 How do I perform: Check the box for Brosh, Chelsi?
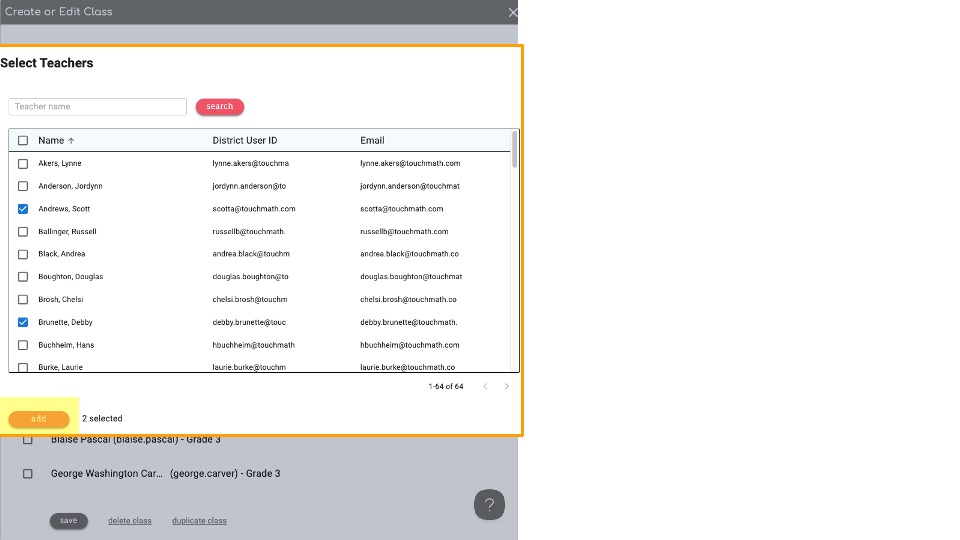[23, 299]
